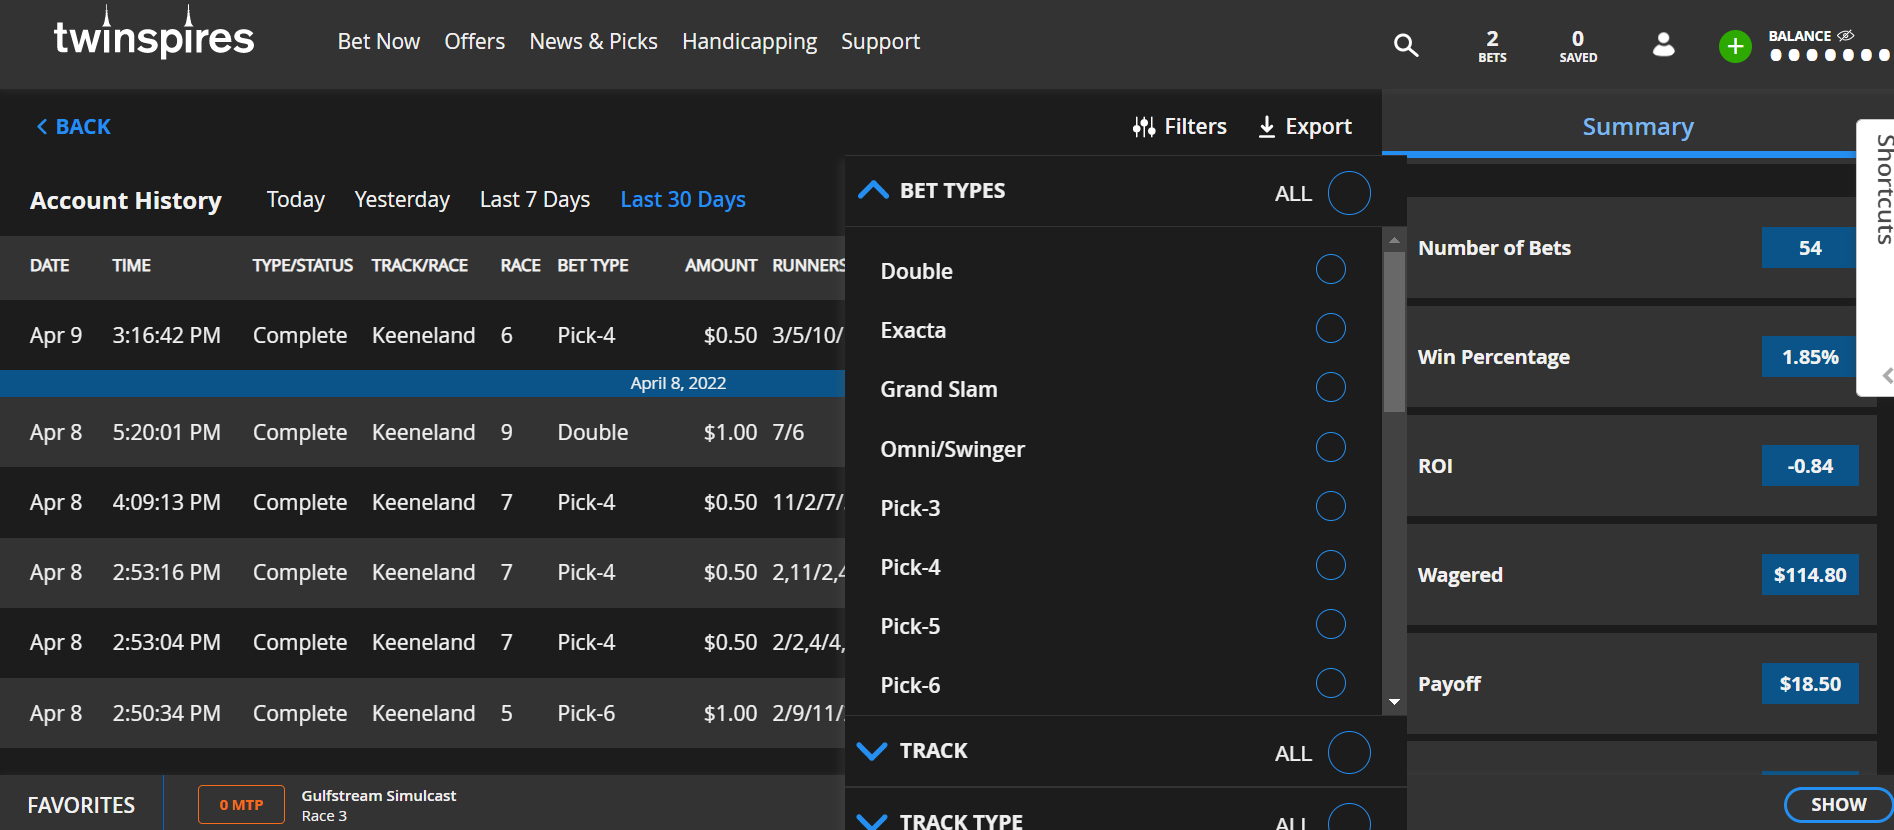Select the Exacta bet type filter

click(x=1330, y=328)
